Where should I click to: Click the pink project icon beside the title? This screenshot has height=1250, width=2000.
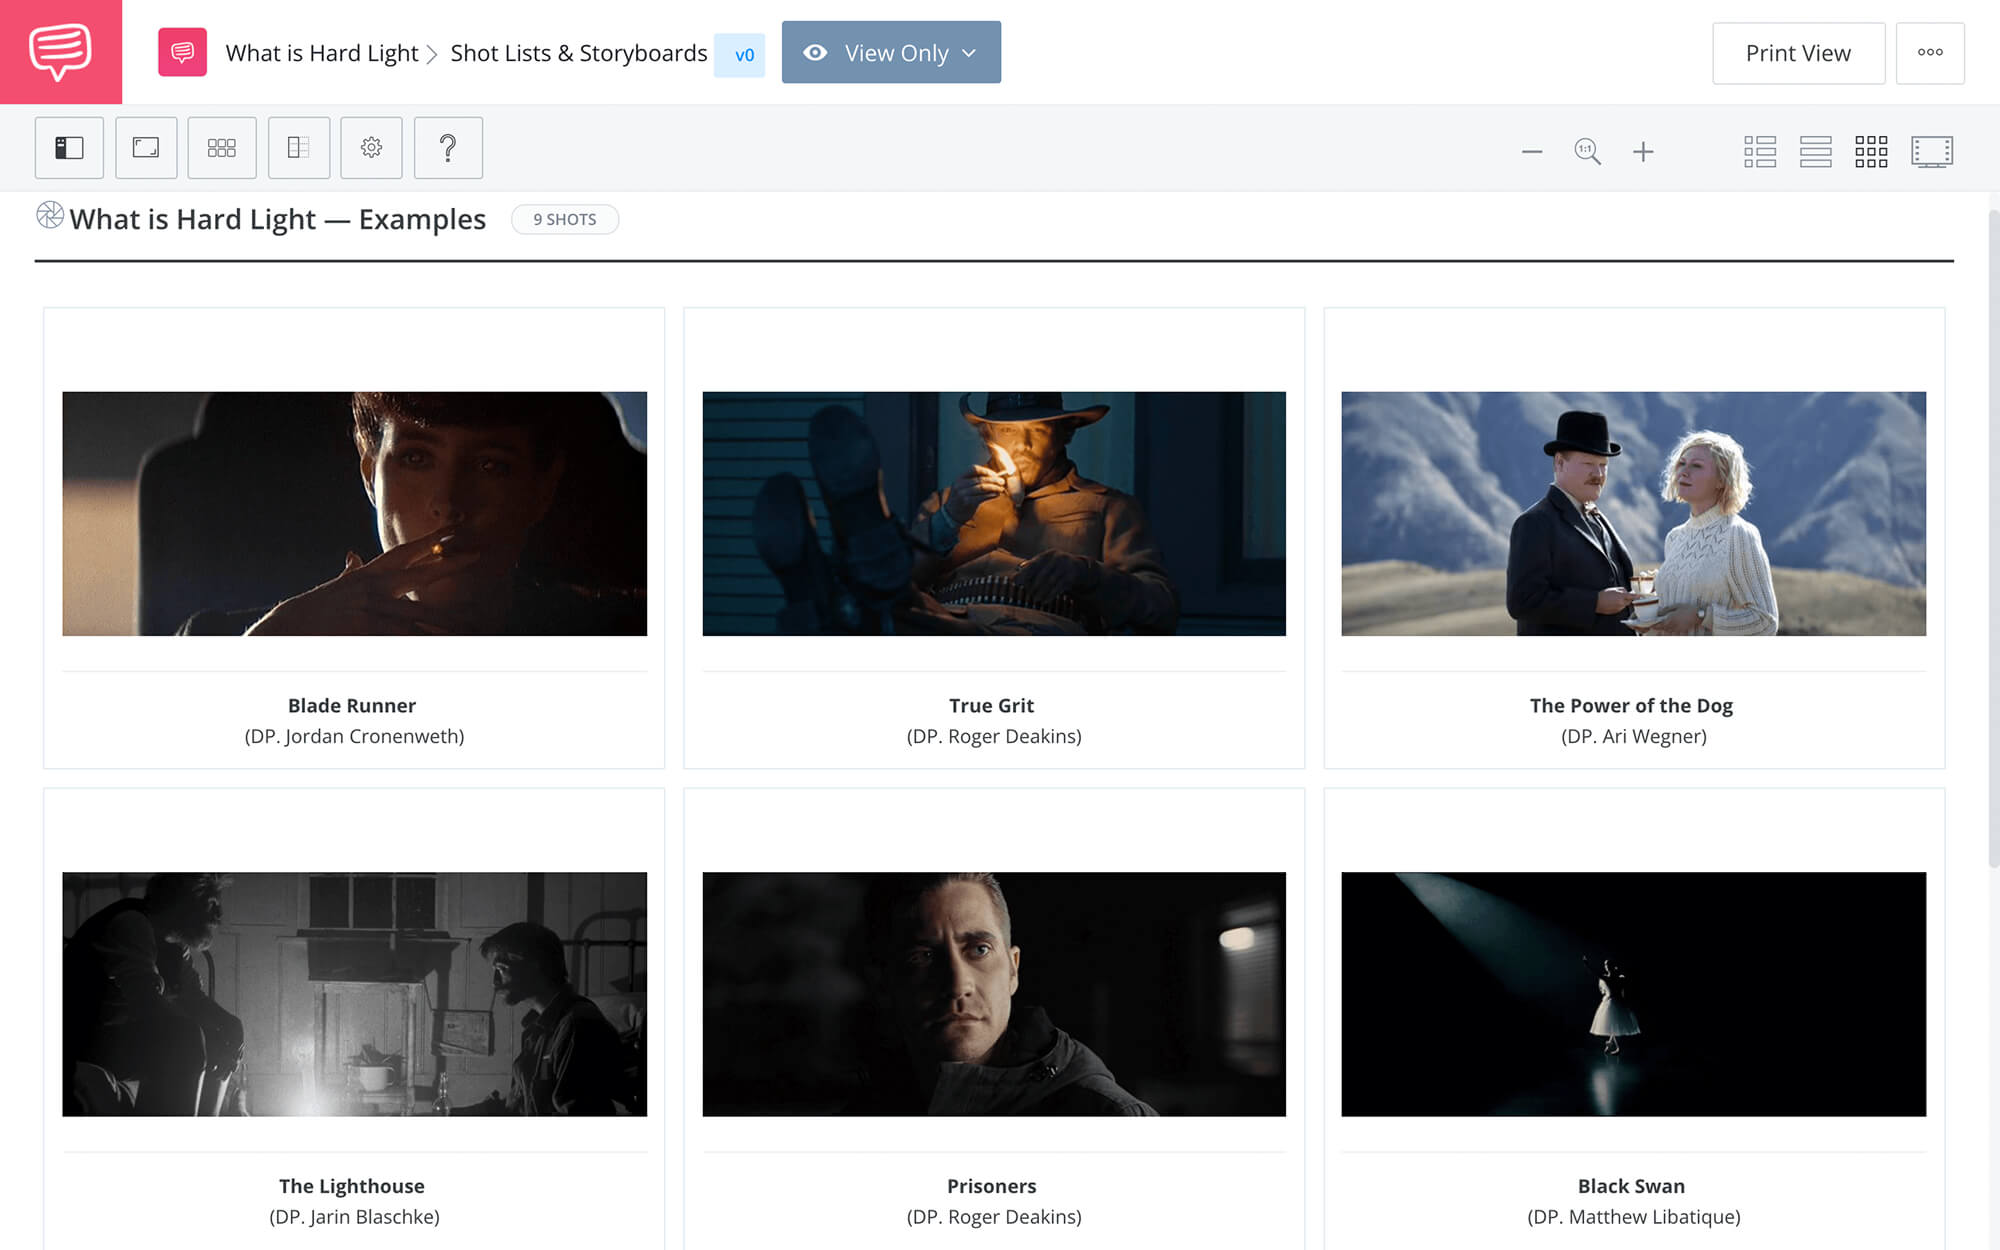182,52
